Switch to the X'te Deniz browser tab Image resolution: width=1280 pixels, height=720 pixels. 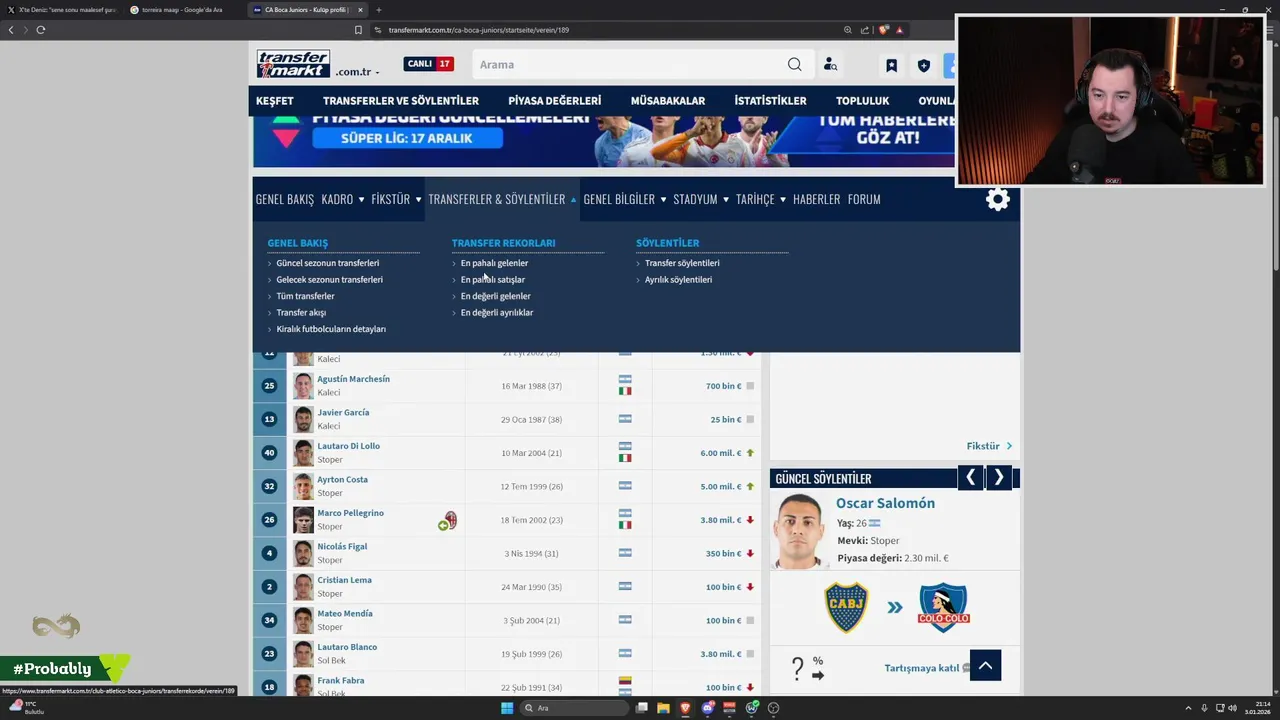coord(62,10)
